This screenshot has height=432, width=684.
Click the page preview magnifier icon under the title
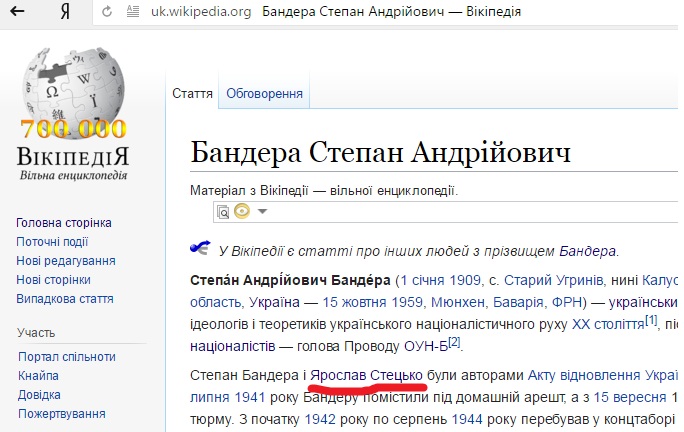(x=223, y=211)
